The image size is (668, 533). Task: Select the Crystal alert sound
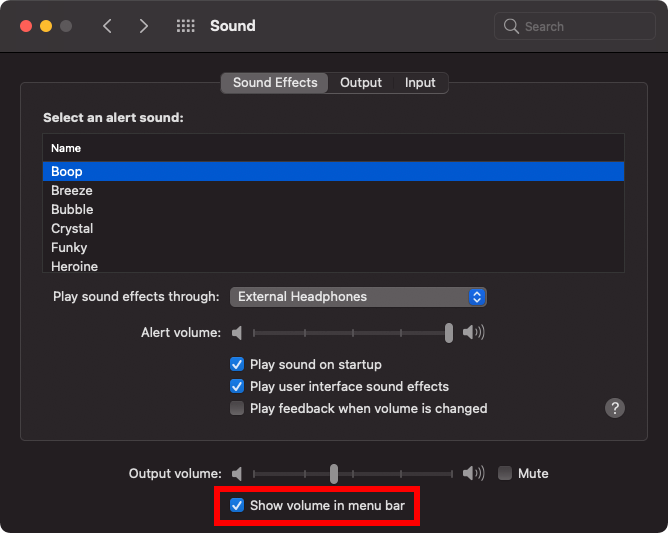334,228
